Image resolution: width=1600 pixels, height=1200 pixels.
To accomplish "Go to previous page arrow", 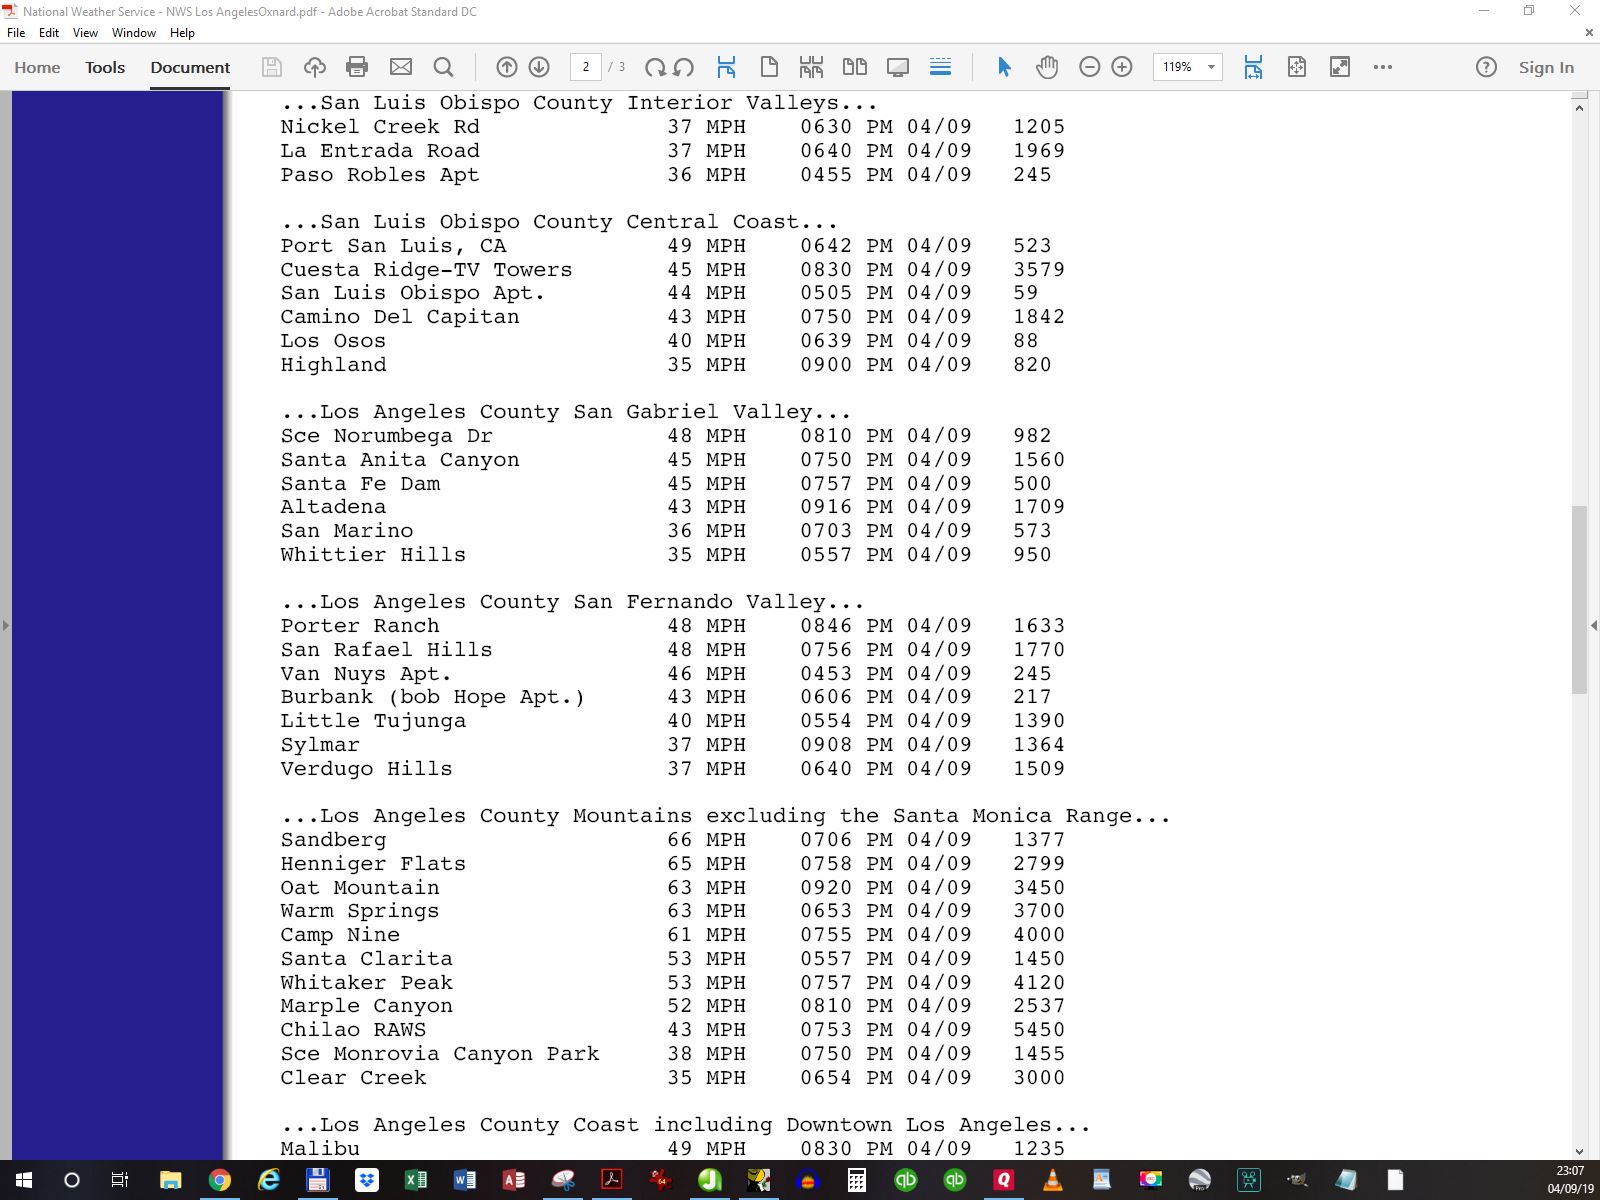I will click(x=507, y=67).
